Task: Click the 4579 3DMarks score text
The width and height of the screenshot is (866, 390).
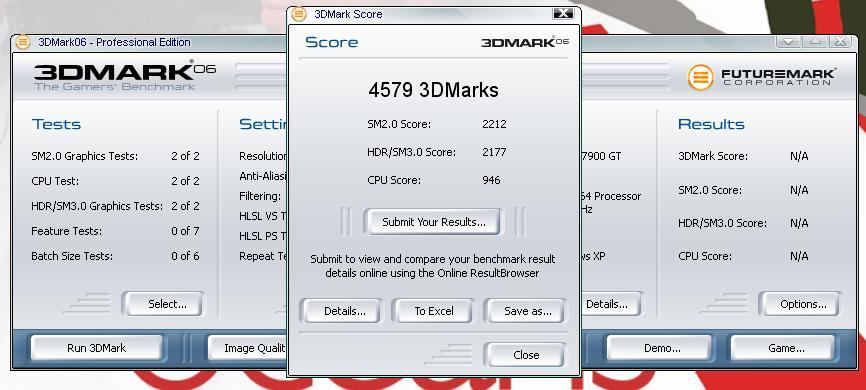Action: (434, 90)
